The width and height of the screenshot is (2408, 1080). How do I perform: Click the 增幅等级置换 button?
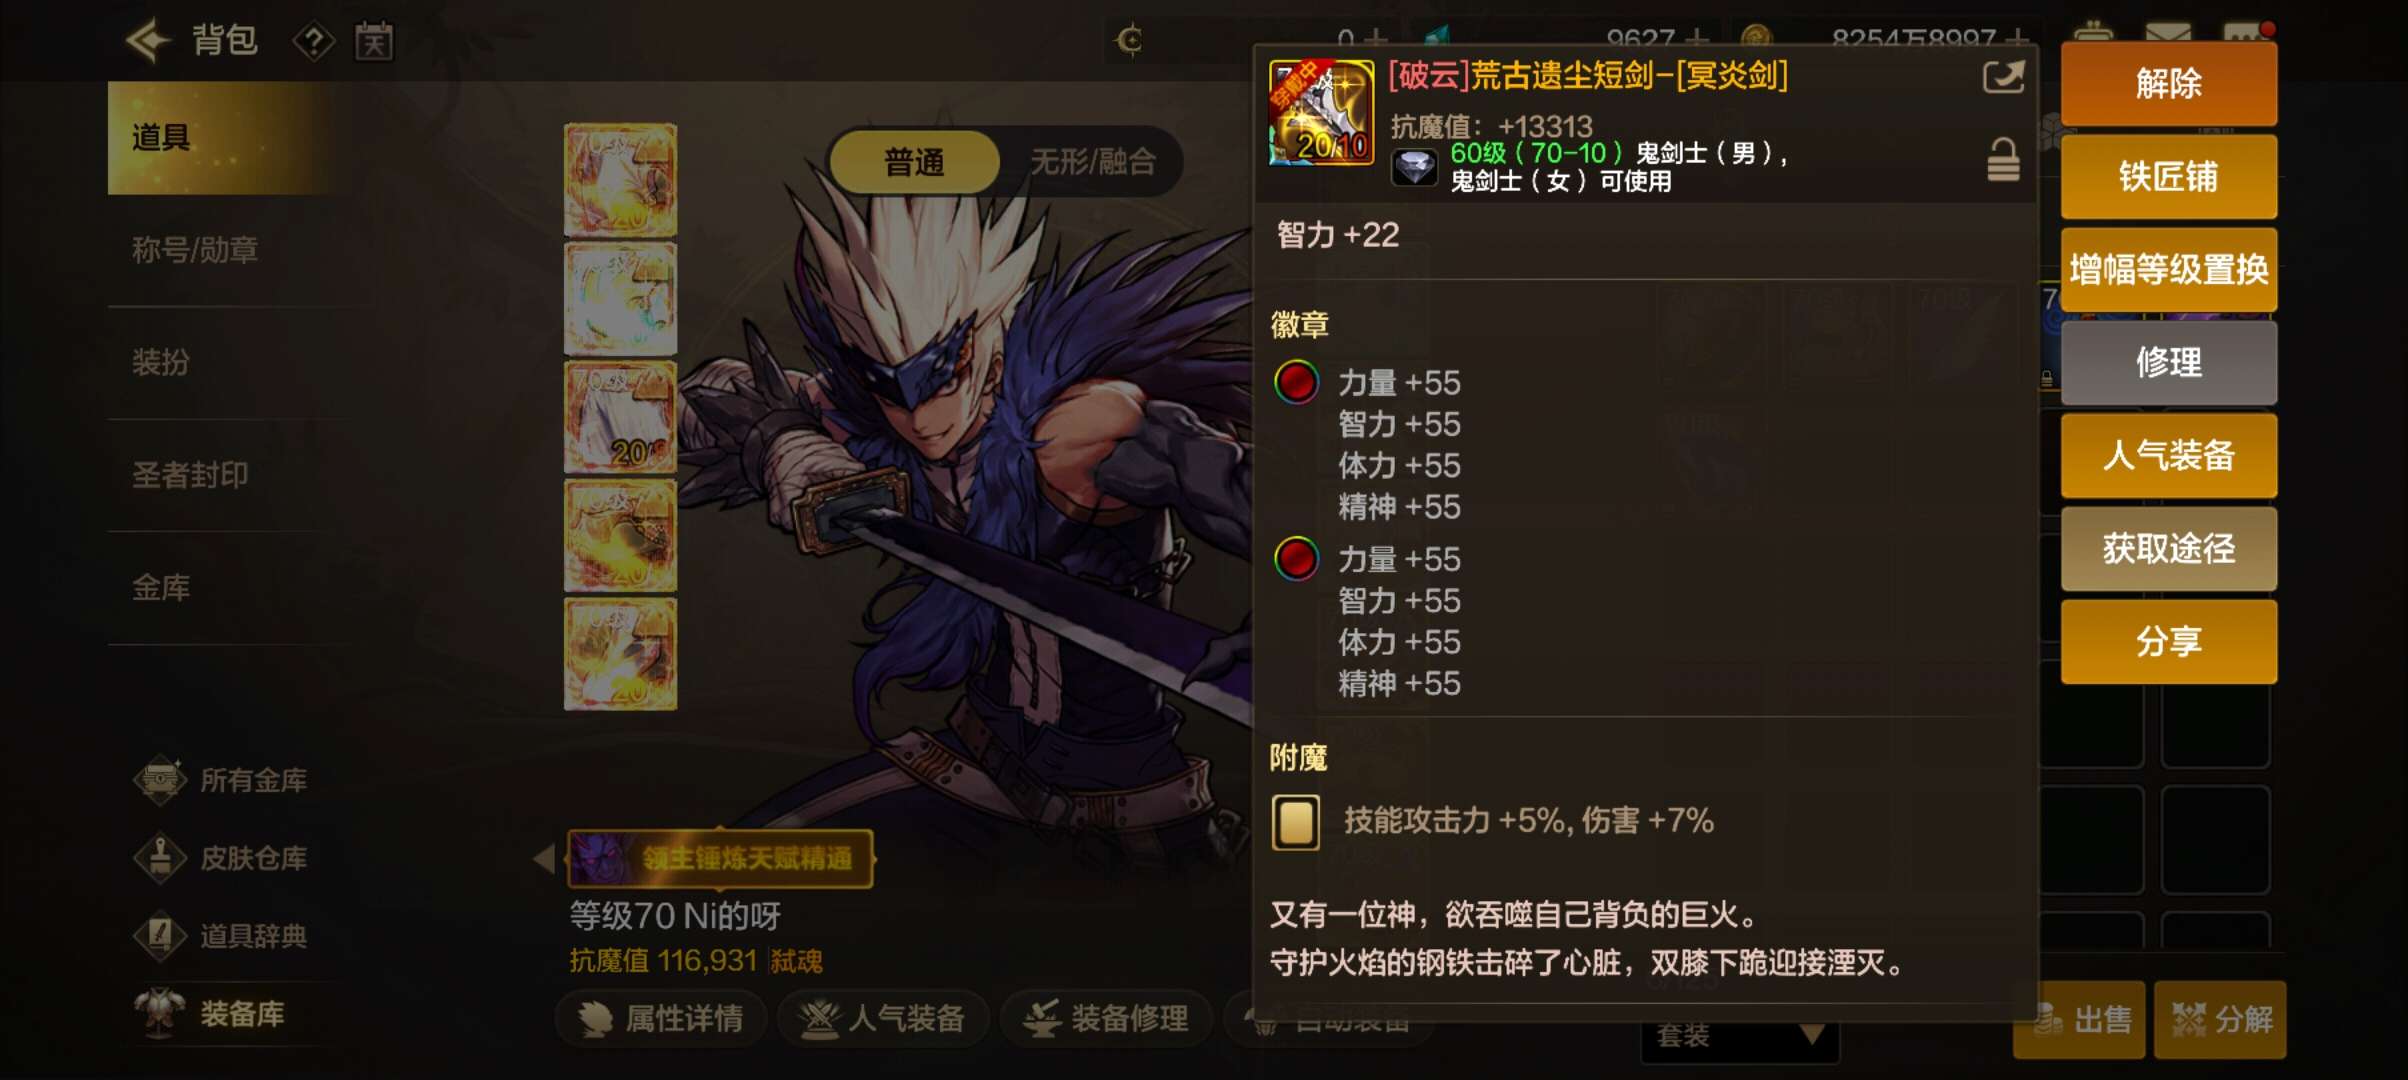pyautogui.click(x=2168, y=270)
